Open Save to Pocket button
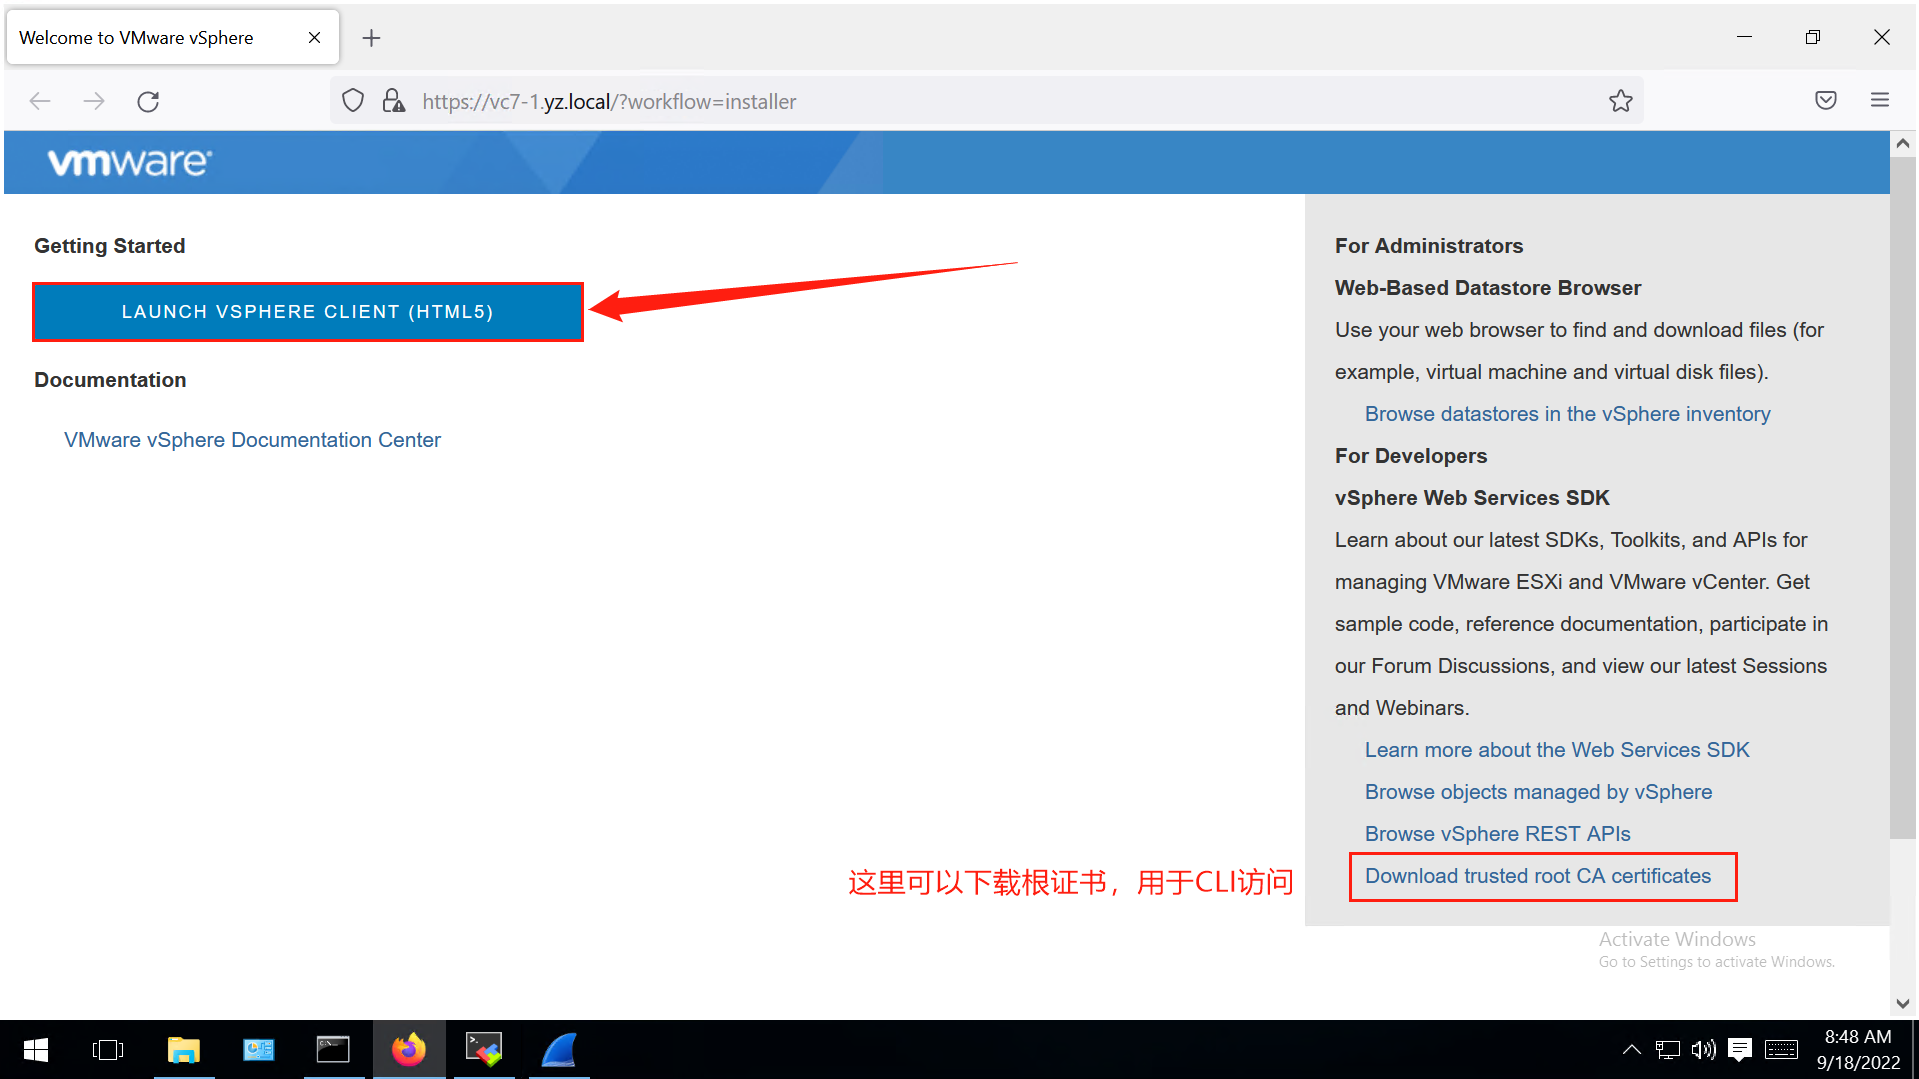 (1825, 101)
